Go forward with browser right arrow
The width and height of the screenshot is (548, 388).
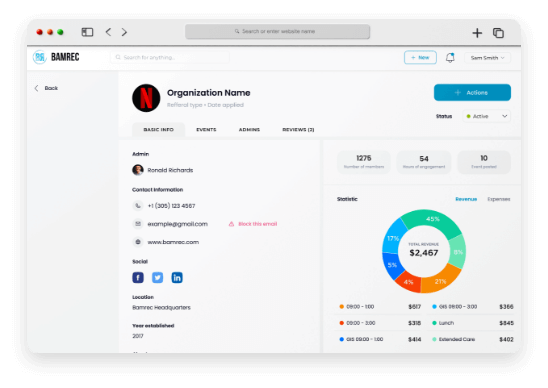tap(124, 32)
